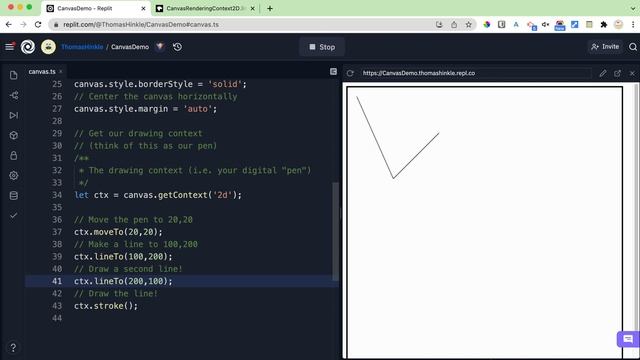The width and height of the screenshot is (640, 360).
Task: Click the CanvasDemo repl name
Action: click(130, 47)
